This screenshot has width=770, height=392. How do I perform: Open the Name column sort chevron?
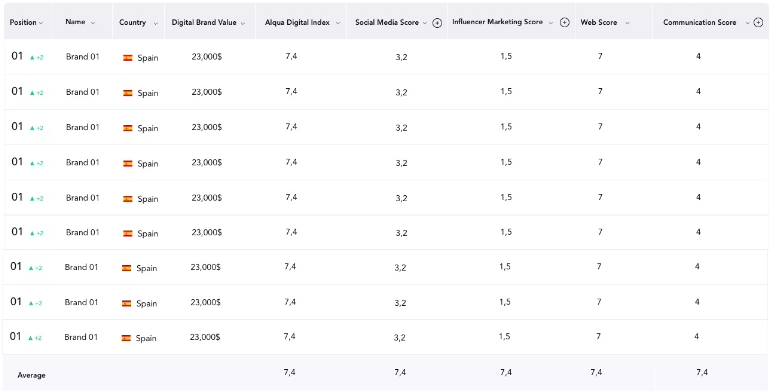tap(93, 23)
